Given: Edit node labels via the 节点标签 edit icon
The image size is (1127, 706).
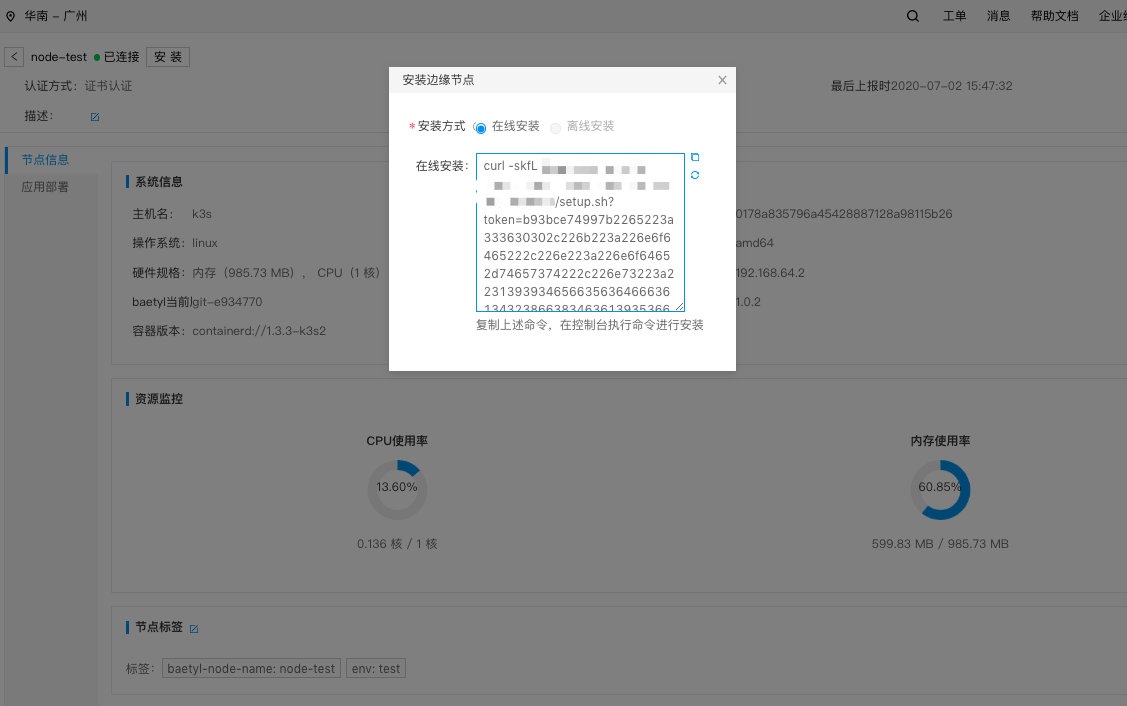Looking at the screenshot, I should (194, 628).
